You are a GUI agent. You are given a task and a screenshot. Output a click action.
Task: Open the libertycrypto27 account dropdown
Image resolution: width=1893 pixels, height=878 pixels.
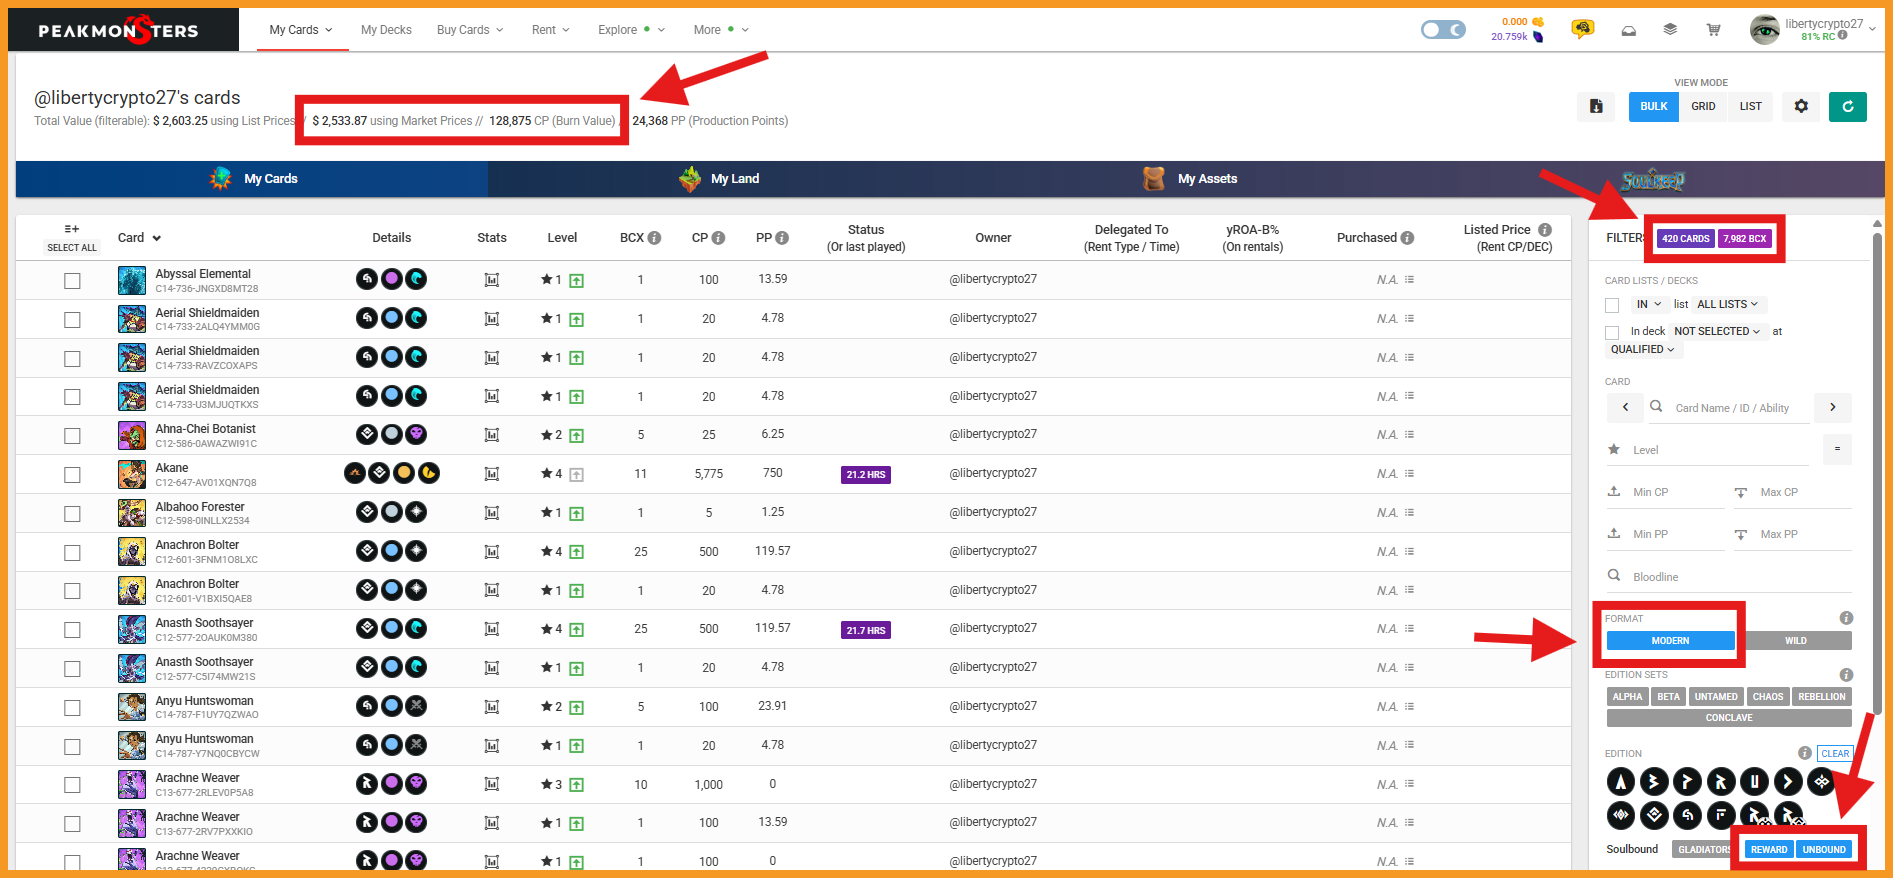tap(1814, 30)
